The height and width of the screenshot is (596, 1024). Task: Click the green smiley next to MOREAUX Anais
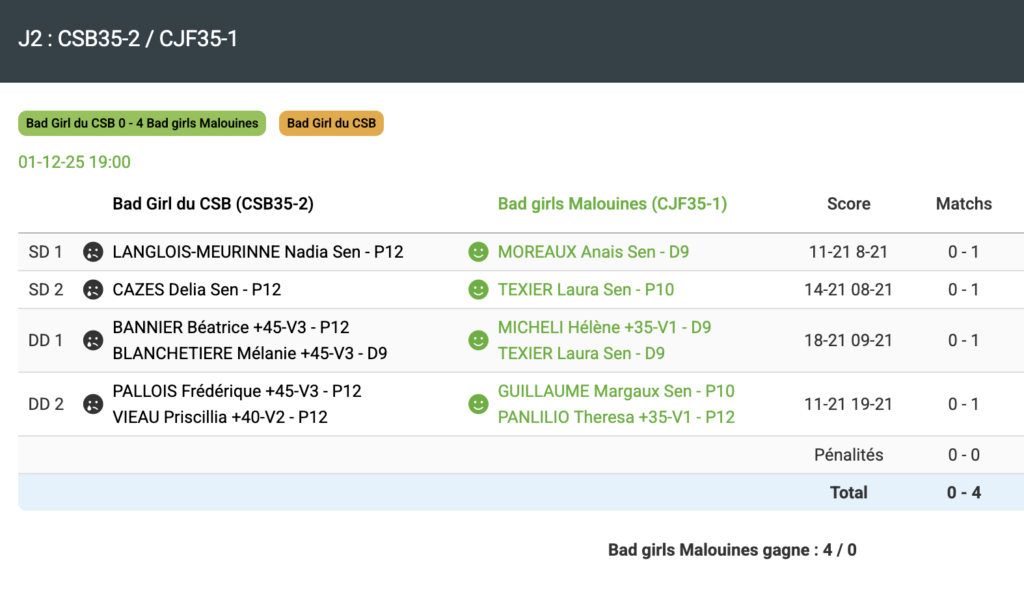pyautogui.click(x=478, y=252)
